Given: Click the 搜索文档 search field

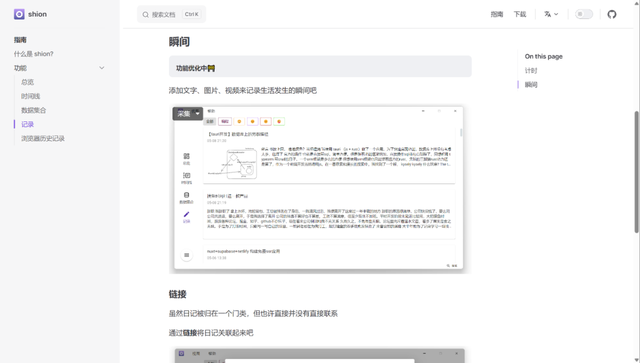Looking at the screenshot, I should click(x=171, y=14).
